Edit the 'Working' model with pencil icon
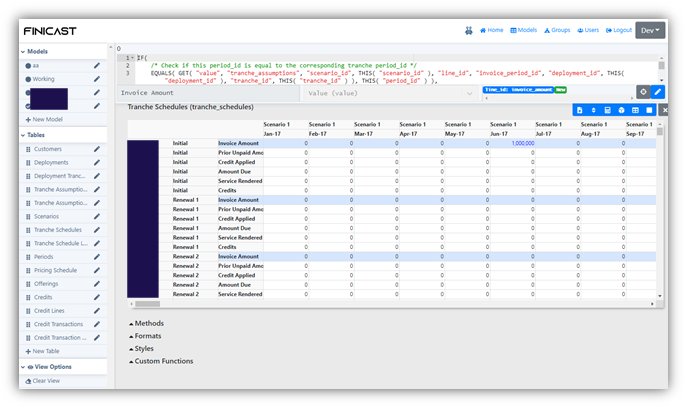 pyautogui.click(x=97, y=79)
